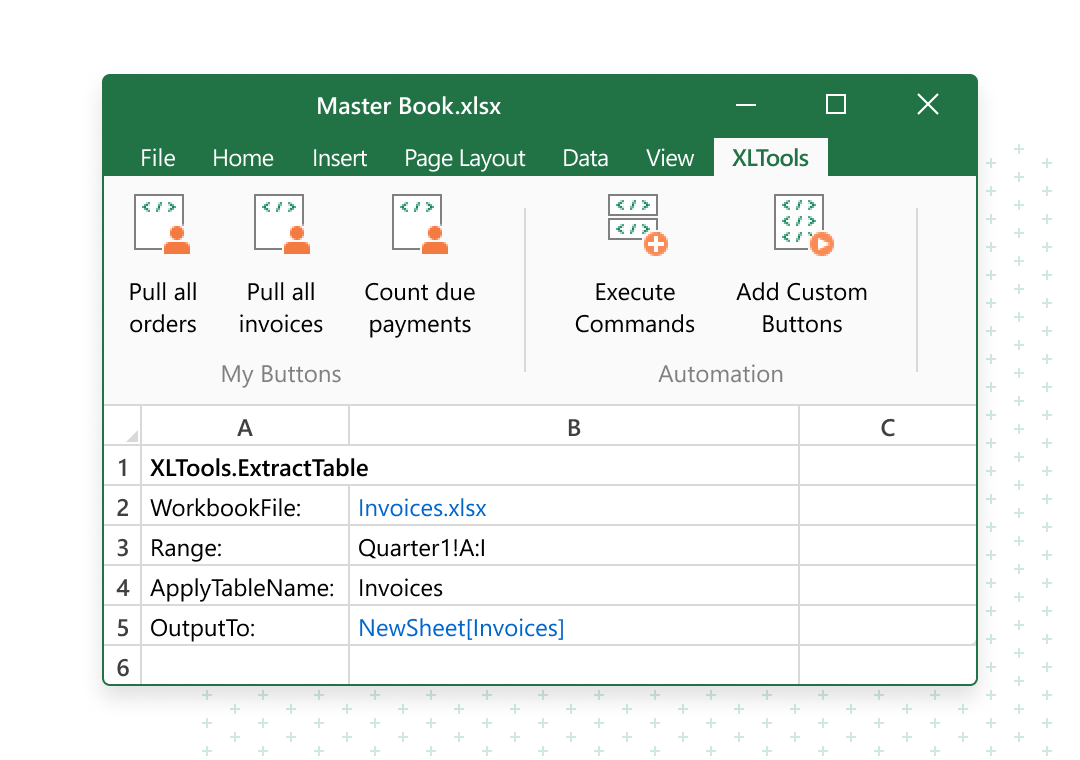The width and height of the screenshot is (1080, 760).
Task: Switch to the Home ribbon tab
Action: pos(243,158)
